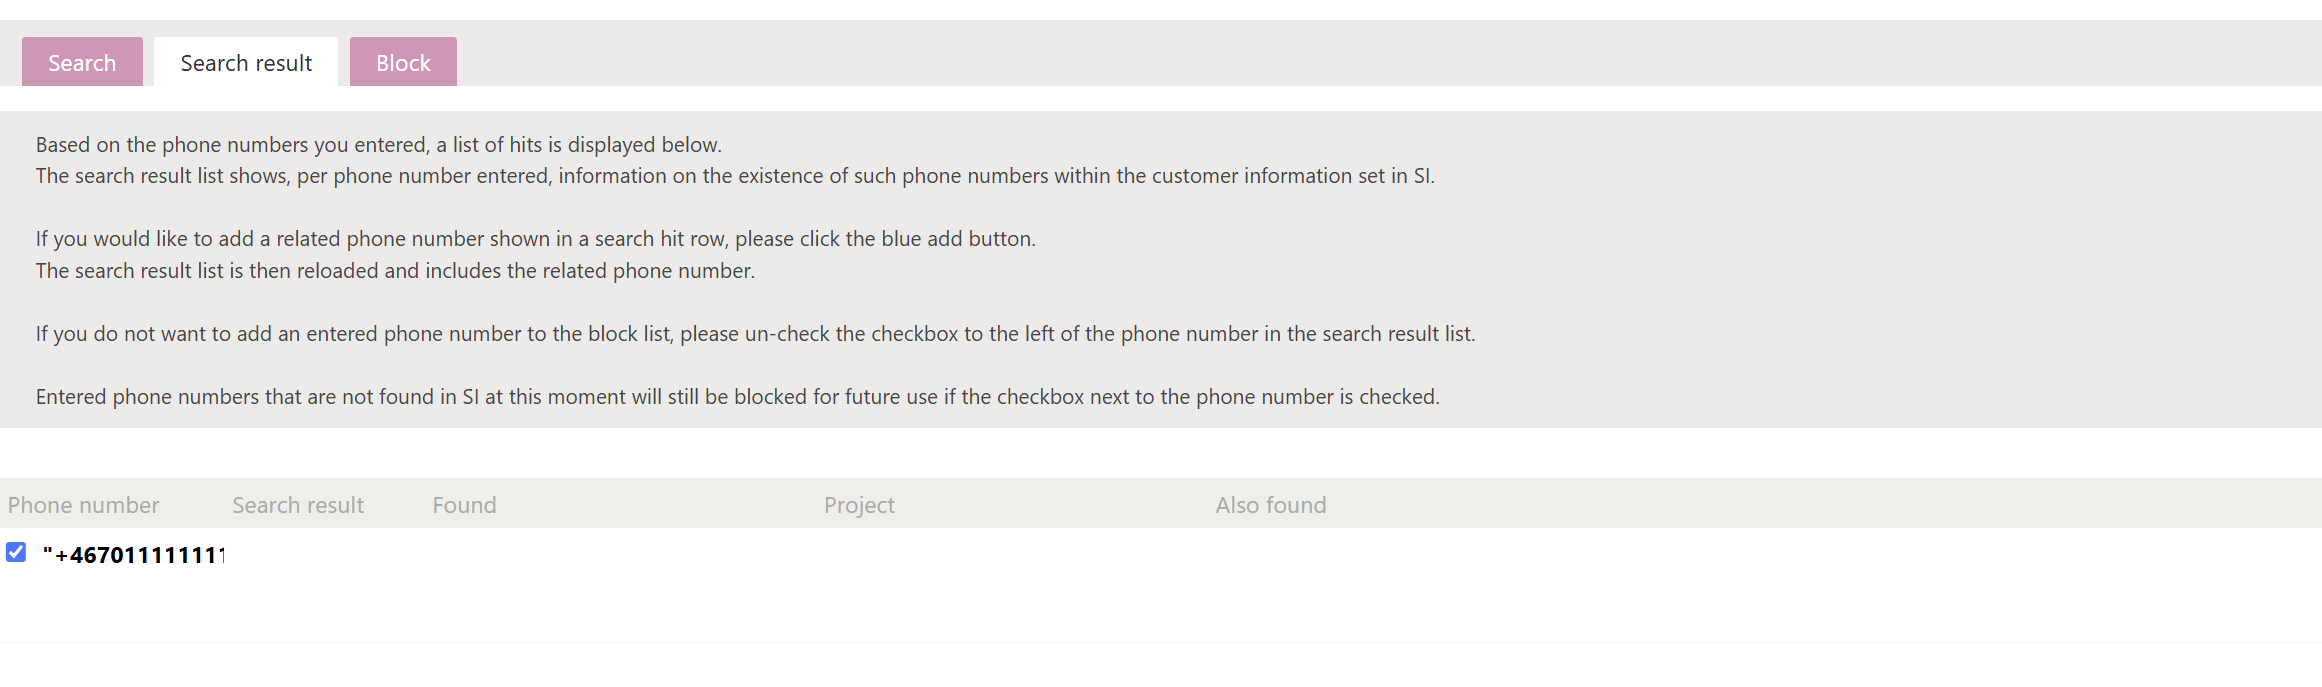Viewport: 2322px width, 687px height.
Task: Click the Phone number column header
Action: click(x=83, y=505)
